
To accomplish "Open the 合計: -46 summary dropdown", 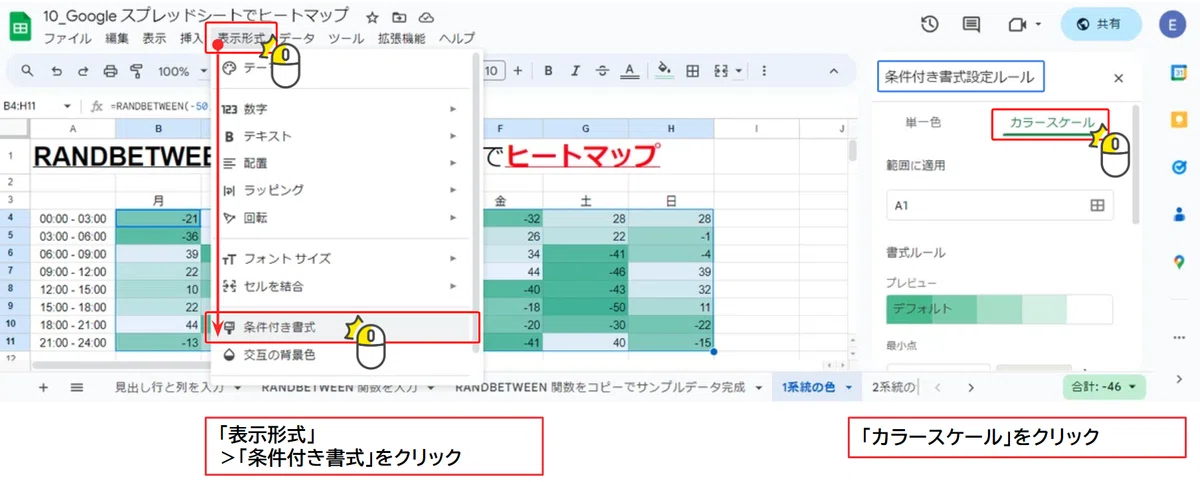I will click(1105, 387).
